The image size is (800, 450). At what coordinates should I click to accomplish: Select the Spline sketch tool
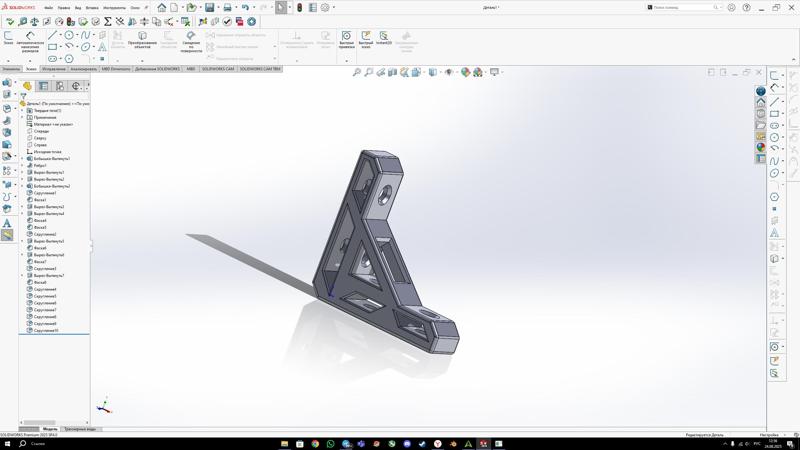(x=85, y=35)
